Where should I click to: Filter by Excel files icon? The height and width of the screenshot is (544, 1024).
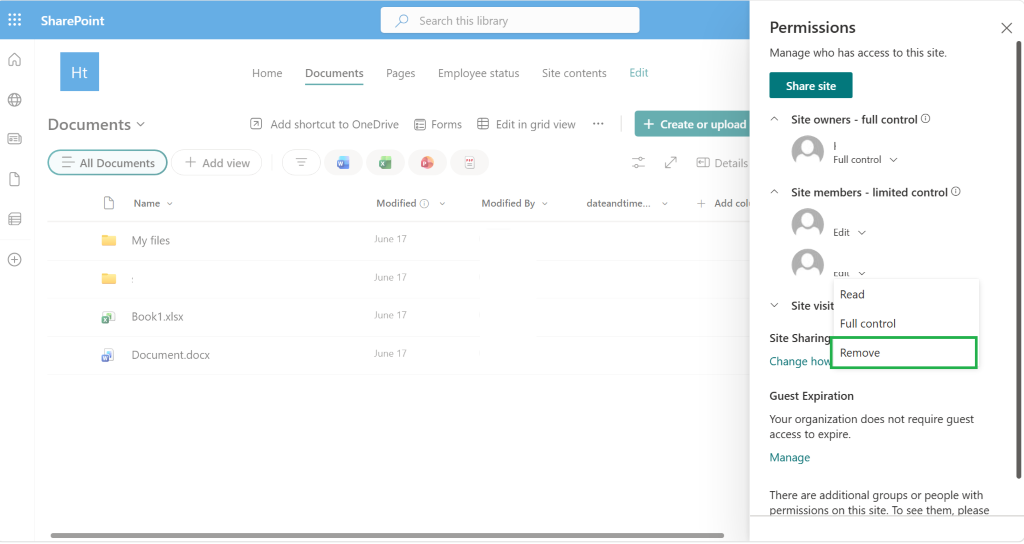(x=385, y=163)
